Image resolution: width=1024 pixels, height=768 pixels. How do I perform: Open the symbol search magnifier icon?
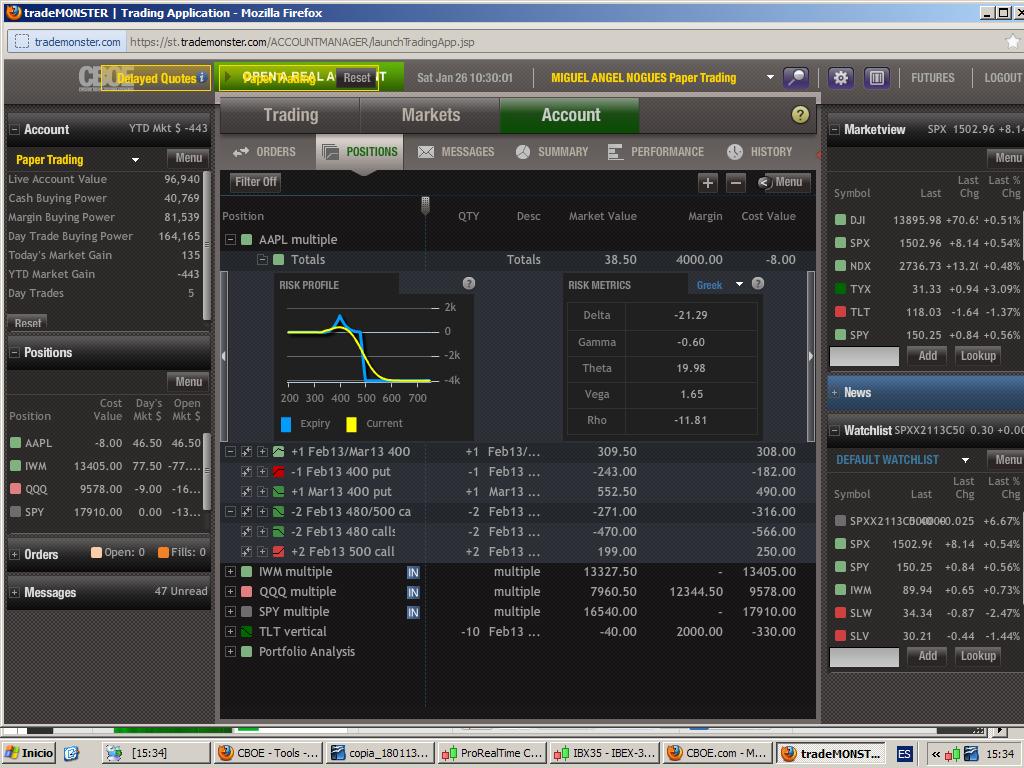(796, 78)
